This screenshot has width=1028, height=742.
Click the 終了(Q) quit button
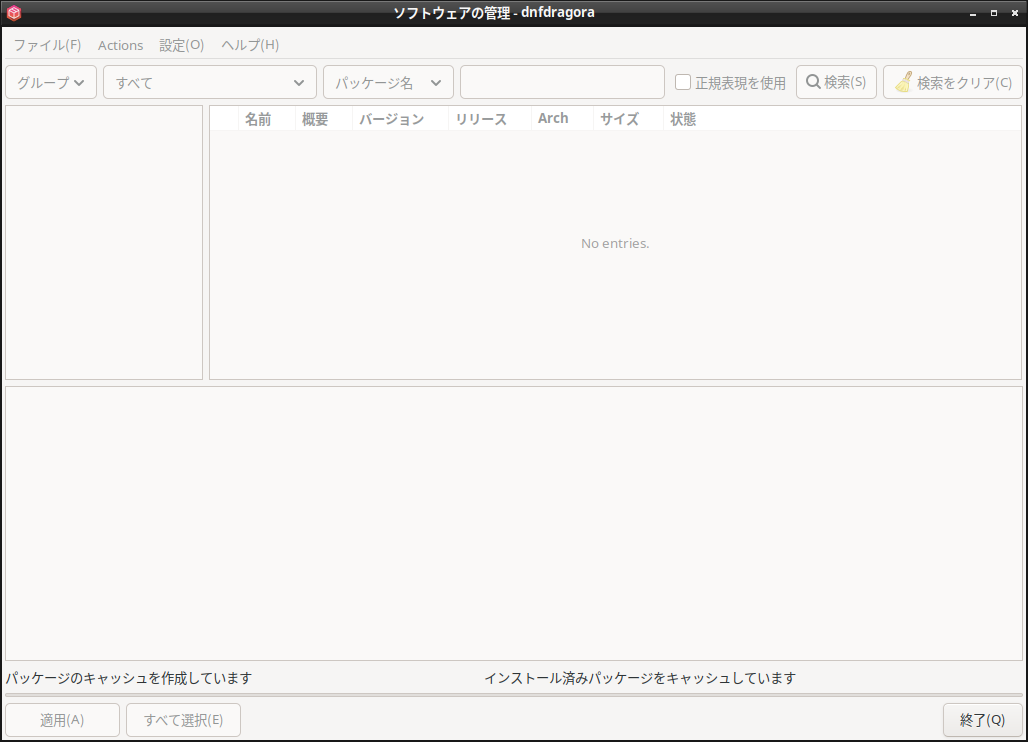coord(982,720)
